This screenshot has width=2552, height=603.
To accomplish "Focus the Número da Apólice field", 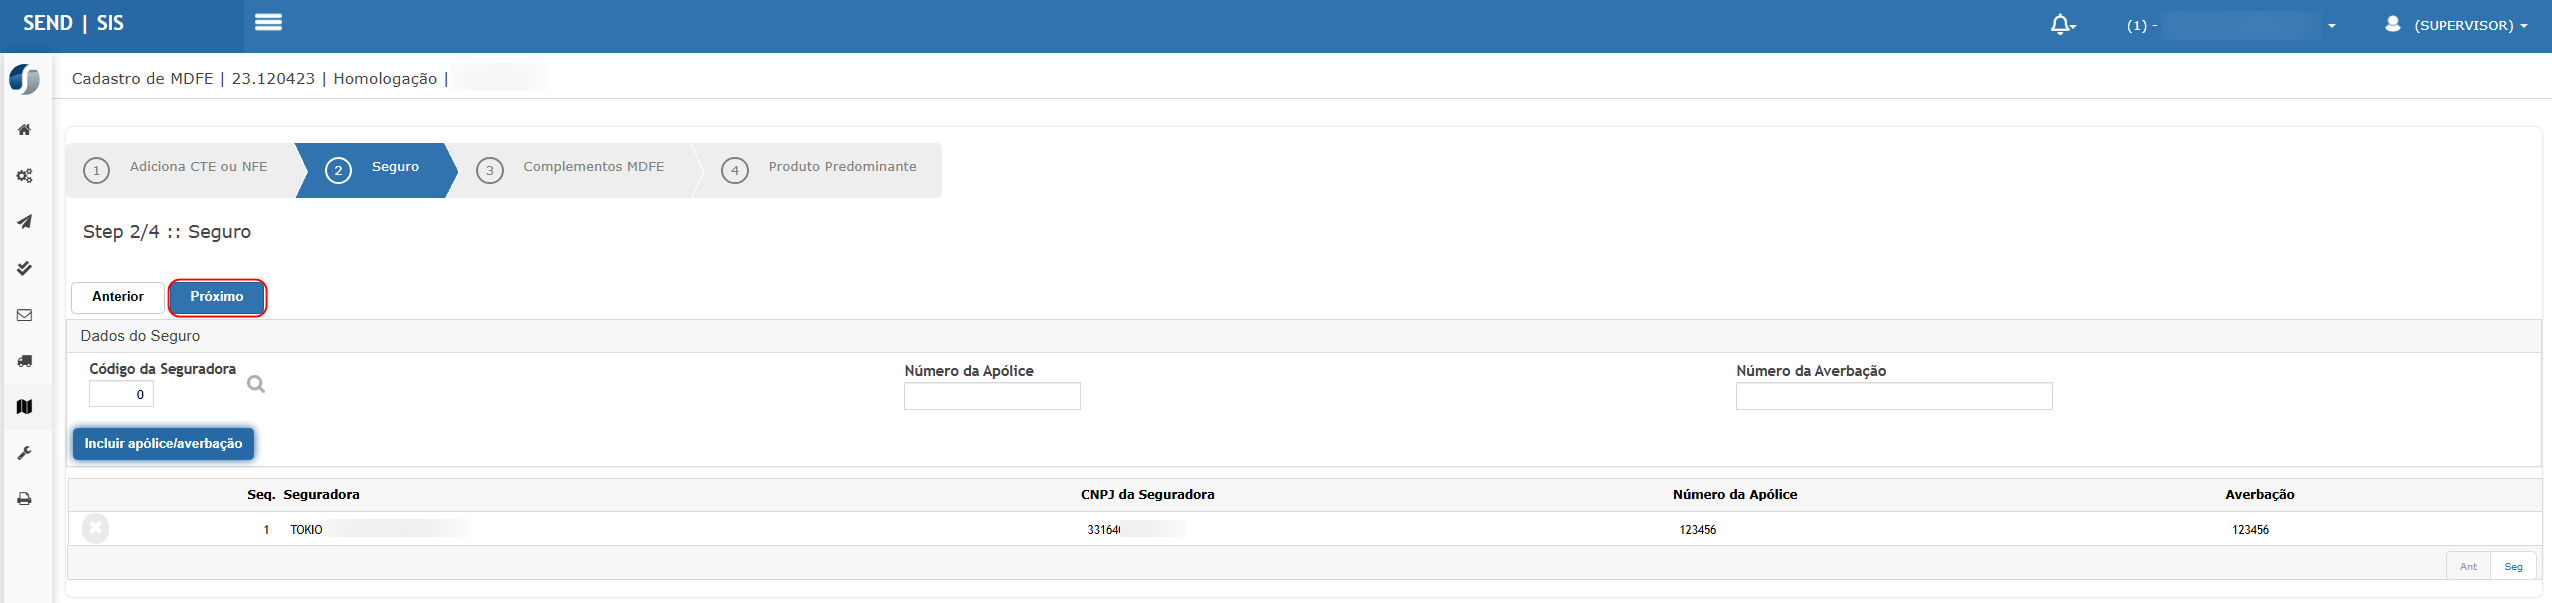I will click(992, 396).
